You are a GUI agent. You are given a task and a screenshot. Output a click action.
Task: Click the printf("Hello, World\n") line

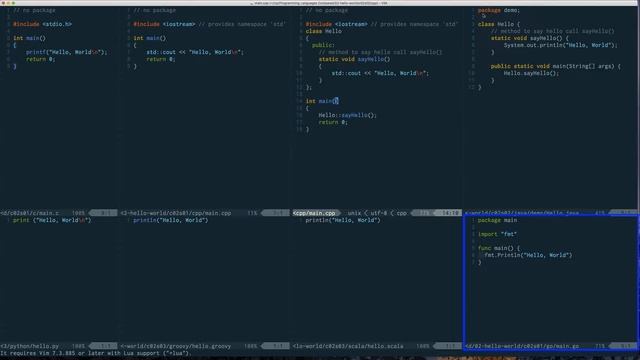67,52
